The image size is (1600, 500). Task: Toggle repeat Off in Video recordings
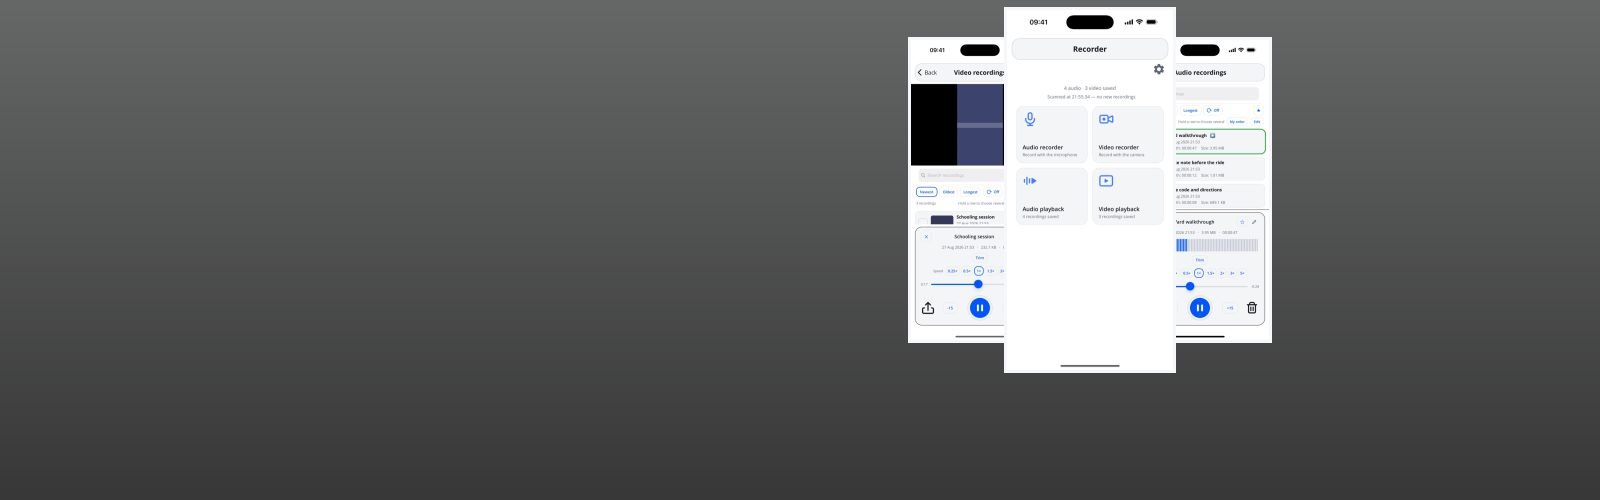point(993,192)
